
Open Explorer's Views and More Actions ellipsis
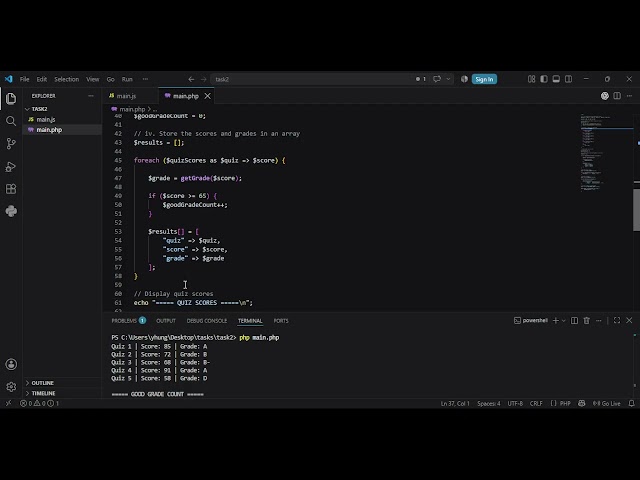(91, 96)
